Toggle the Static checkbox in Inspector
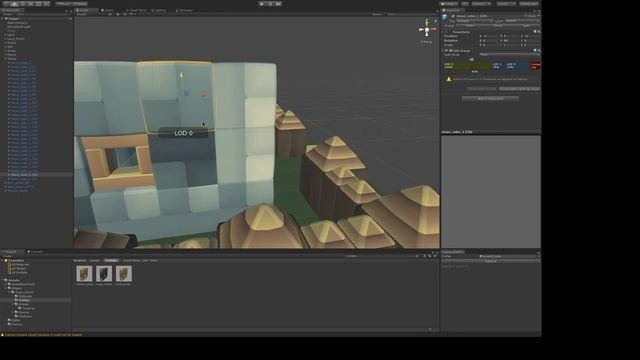 tap(526, 16)
